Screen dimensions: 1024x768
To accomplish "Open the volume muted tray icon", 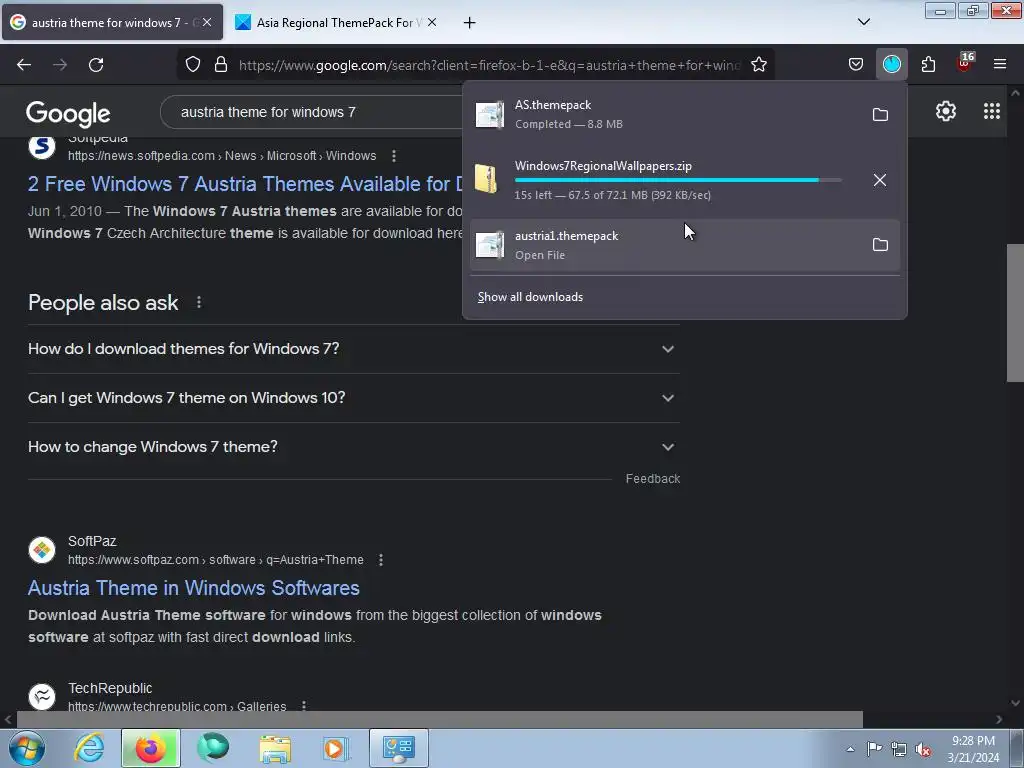I will pos(923,750).
